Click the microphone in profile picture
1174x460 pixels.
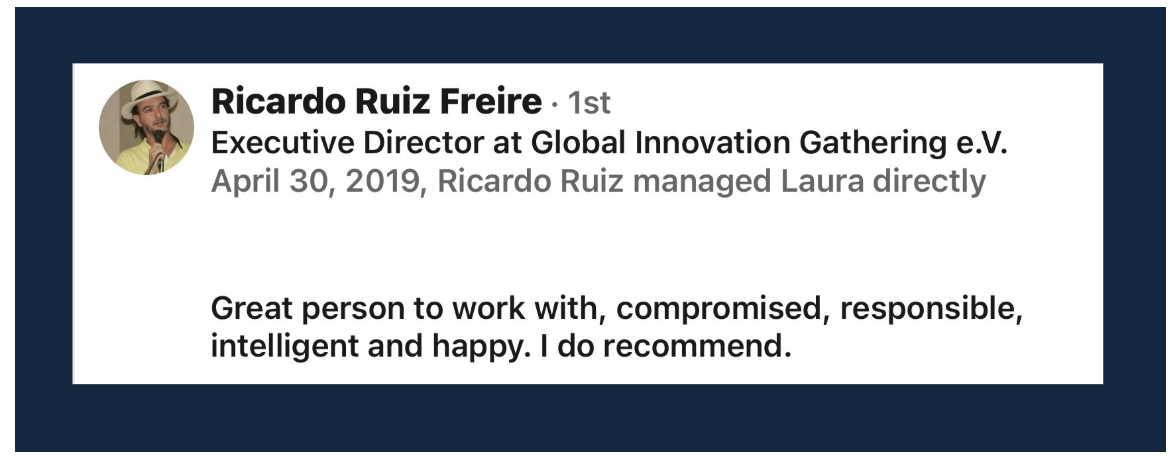tap(159, 145)
